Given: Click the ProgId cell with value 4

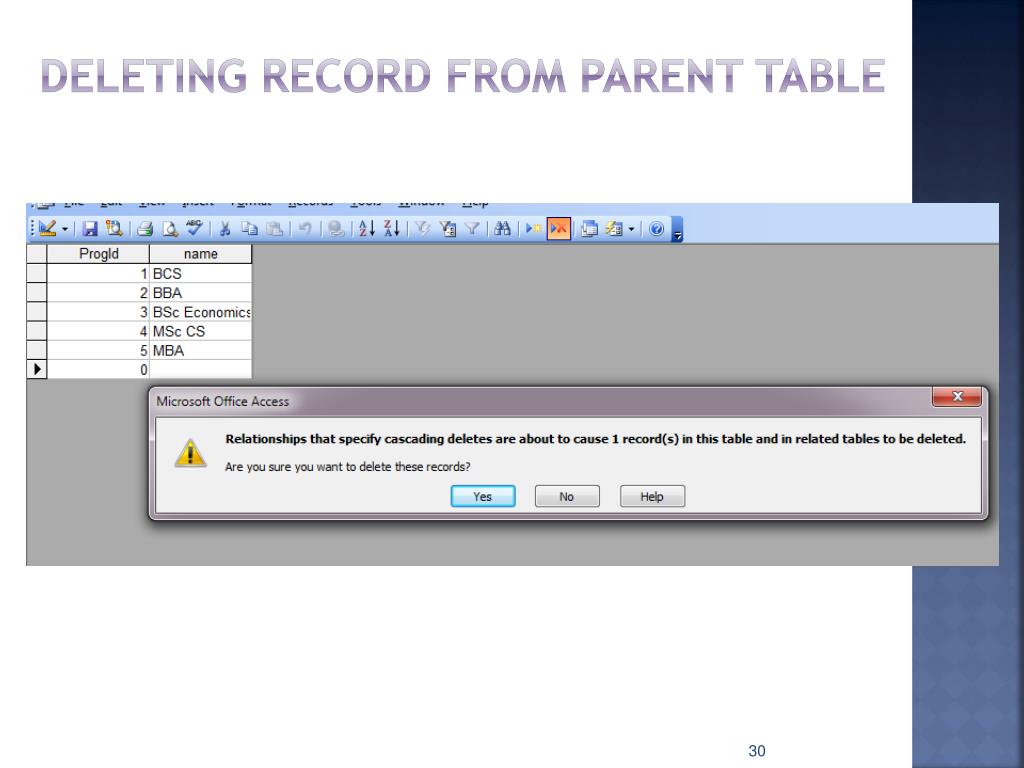Looking at the screenshot, I should (x=99, y=331).
